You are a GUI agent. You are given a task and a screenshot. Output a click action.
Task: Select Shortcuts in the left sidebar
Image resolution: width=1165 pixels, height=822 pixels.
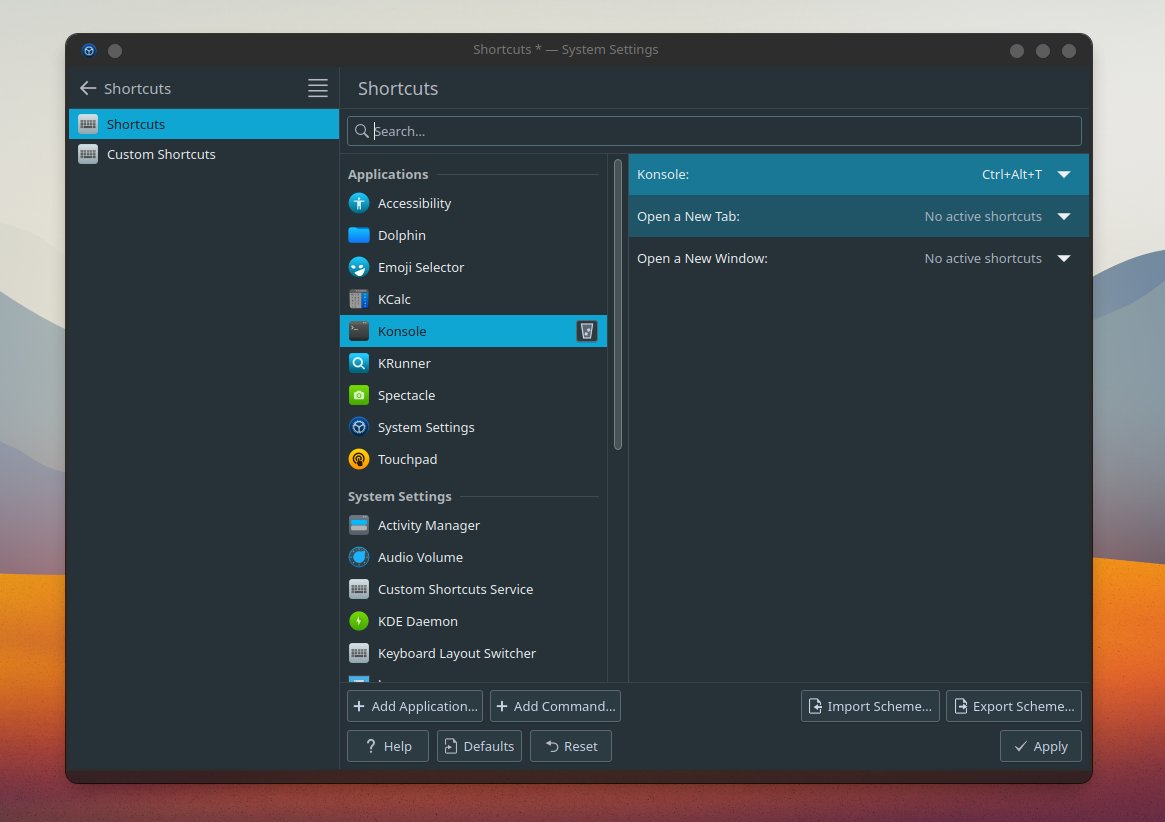(x=204, y=124)
